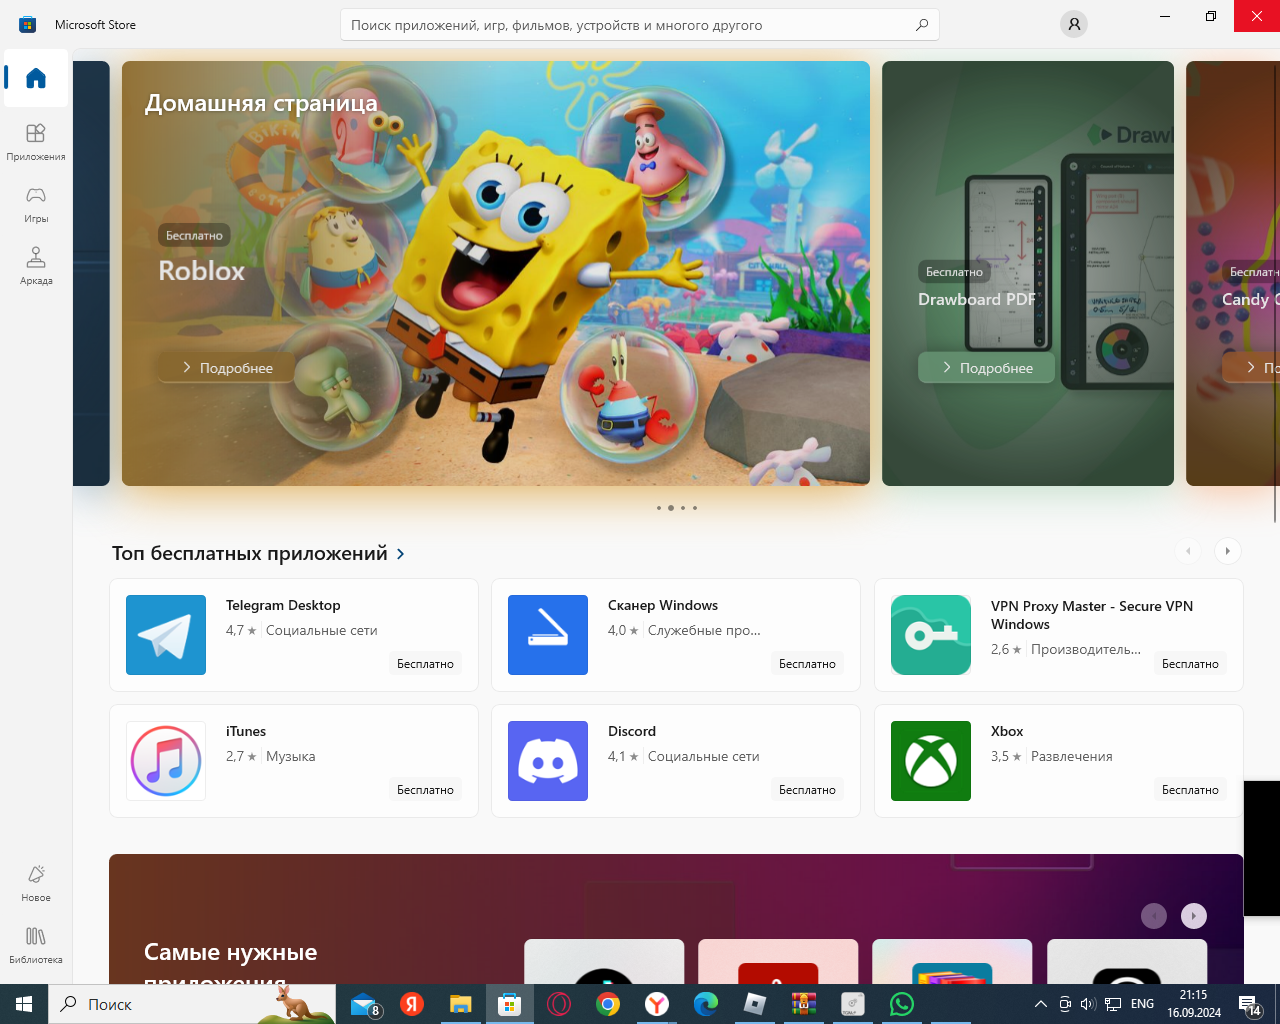The image size is (1280, 1024).
Task: Open Игры section in sidebar
Action: [36, 203]
